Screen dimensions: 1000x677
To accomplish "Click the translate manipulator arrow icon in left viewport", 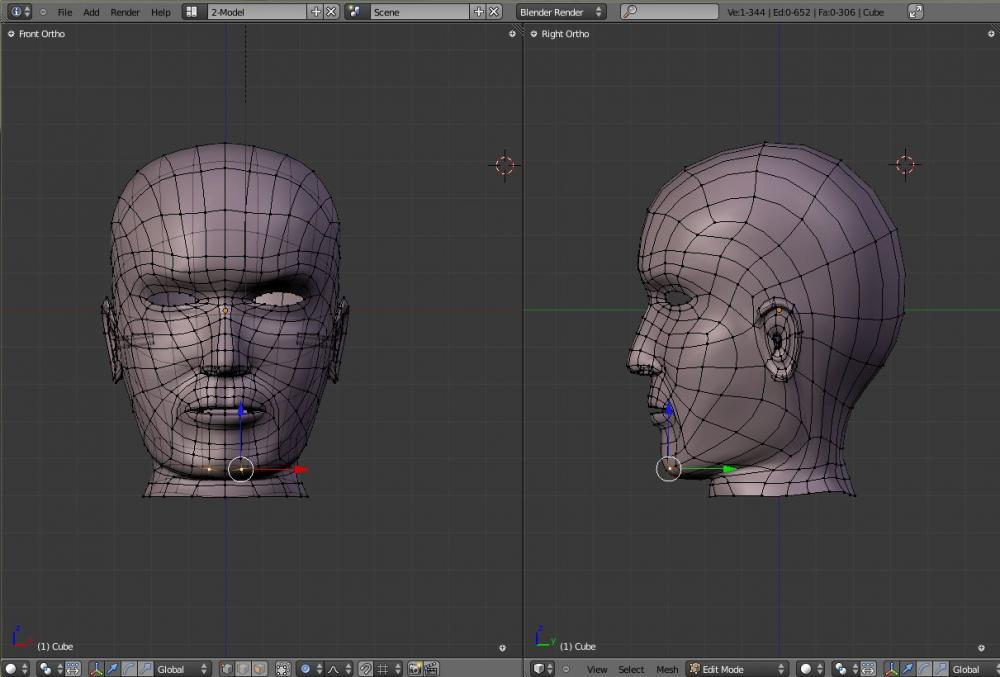I will click(x=113, y=669).
